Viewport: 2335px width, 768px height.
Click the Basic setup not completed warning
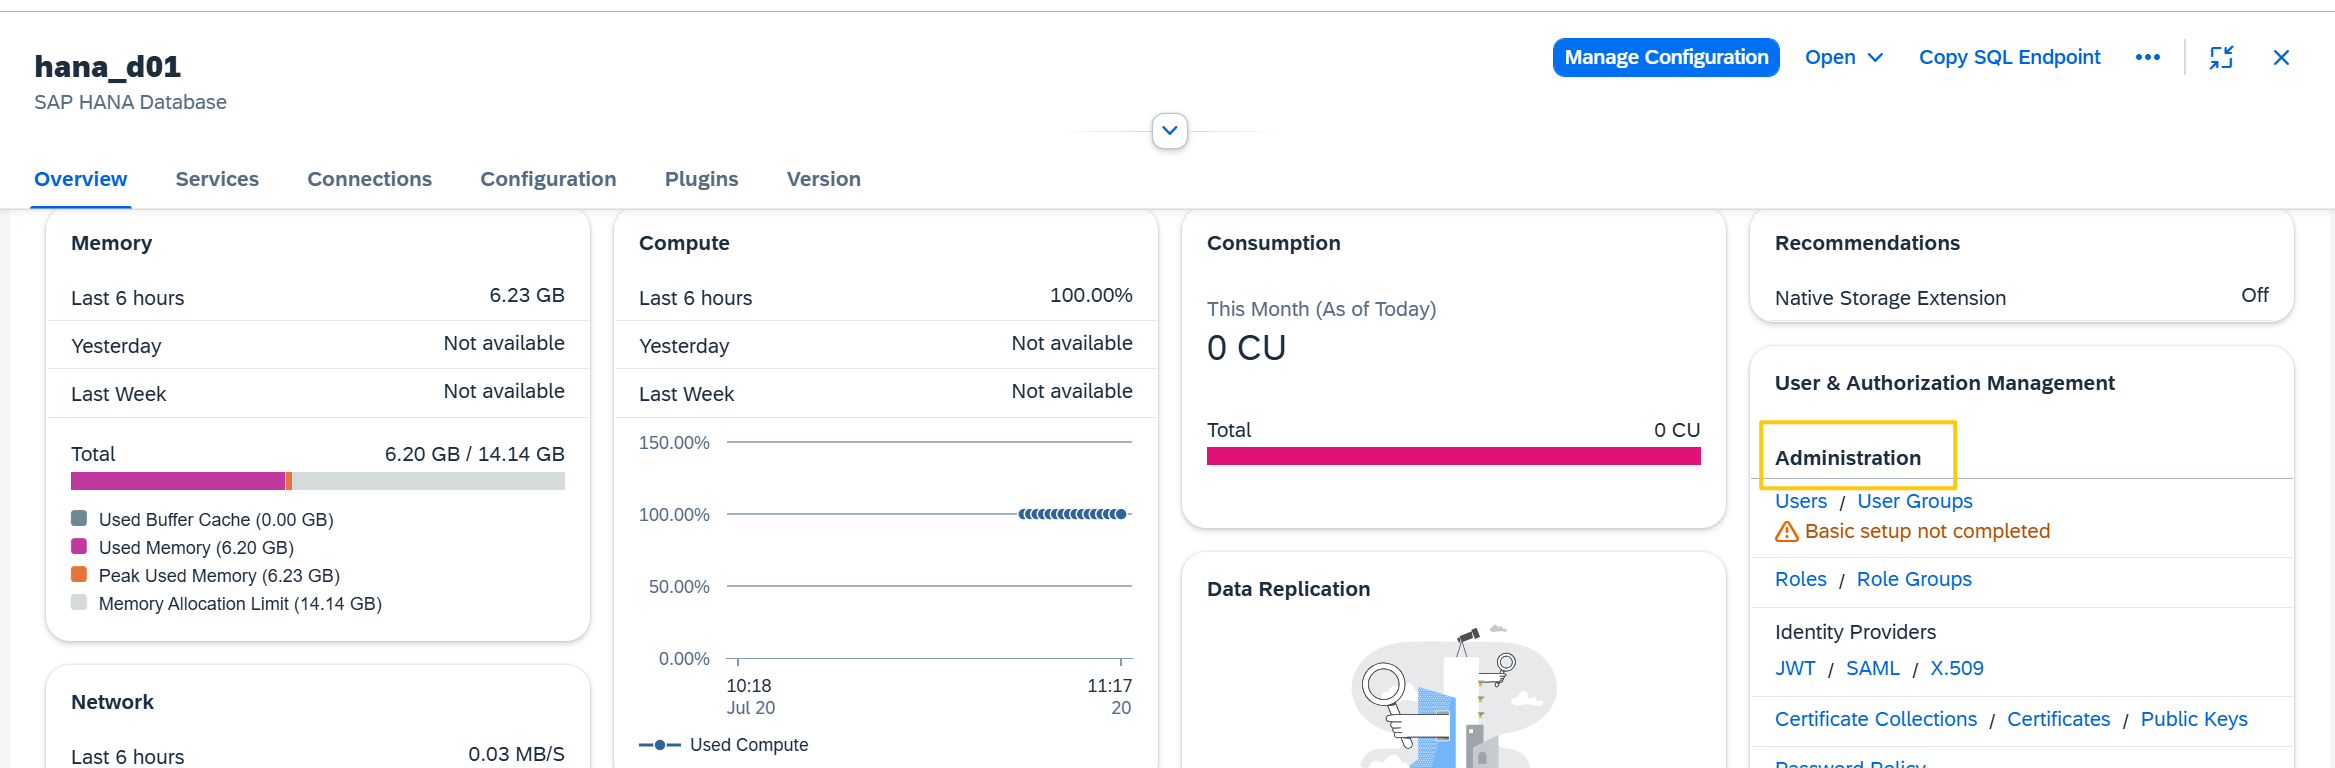coord(1927,531)
